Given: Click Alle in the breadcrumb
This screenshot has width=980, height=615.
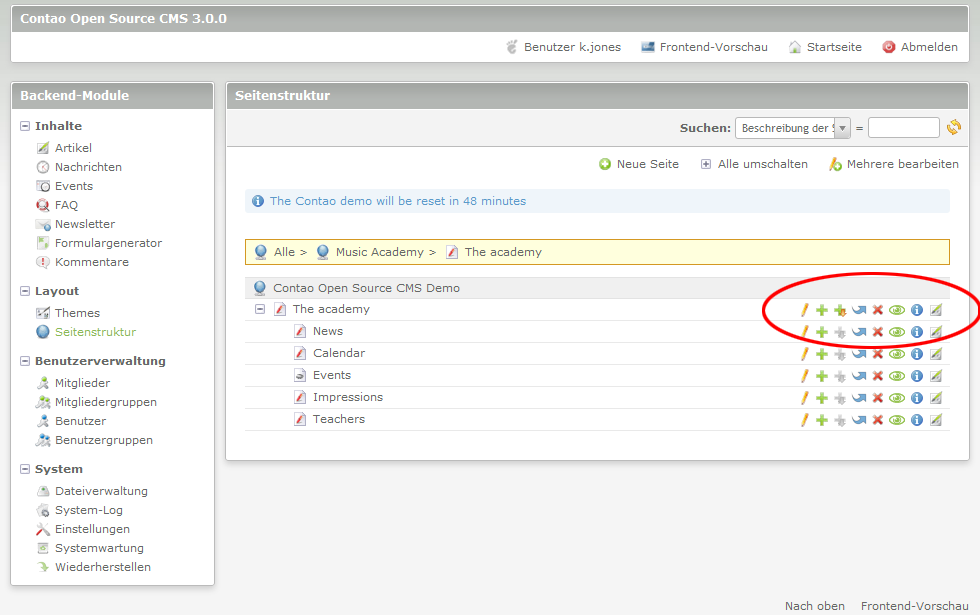Looking at the screenshot, I should point(284,252).
